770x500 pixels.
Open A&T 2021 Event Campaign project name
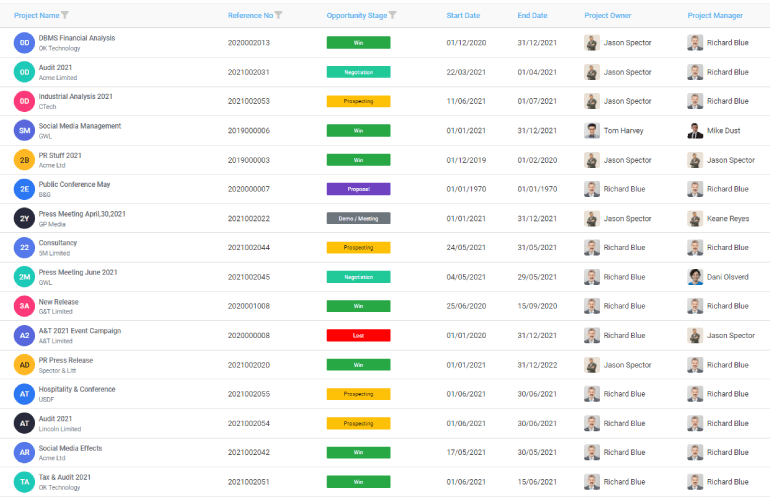pos(80,331)
